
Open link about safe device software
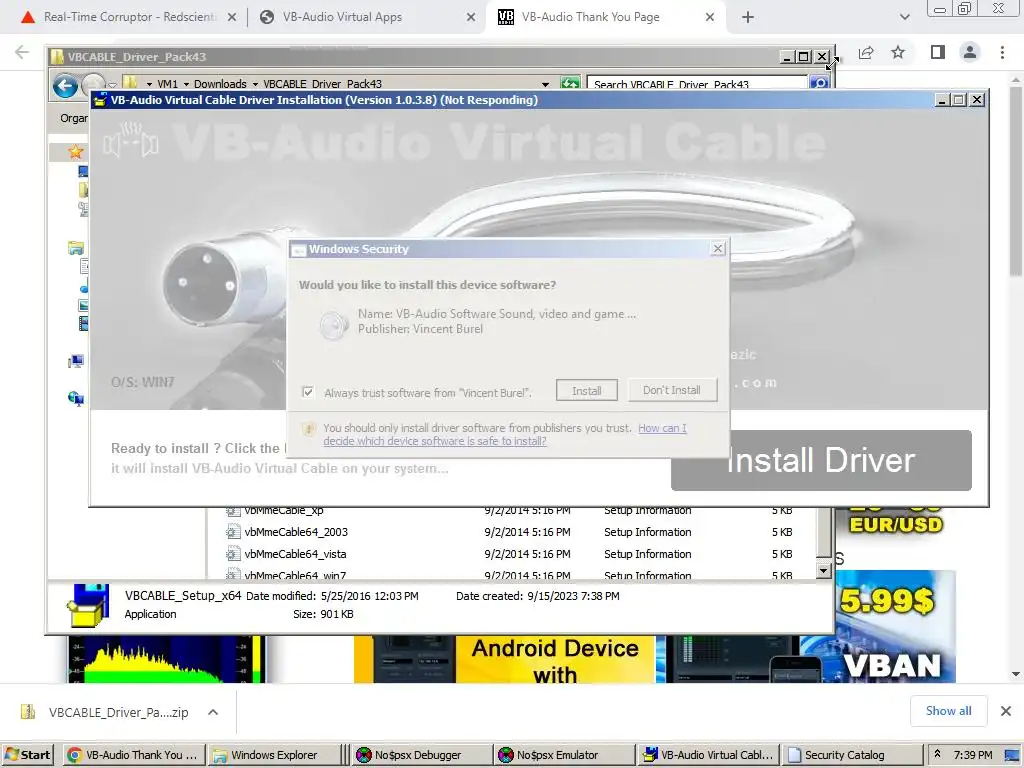(x=505, y=434)
